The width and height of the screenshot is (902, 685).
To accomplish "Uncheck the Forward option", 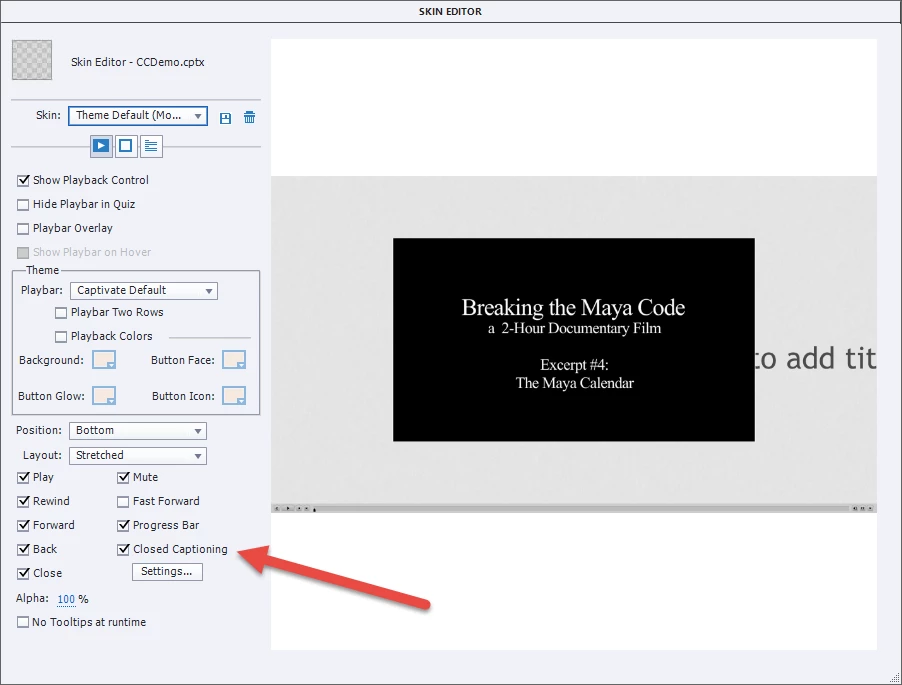I will pos(24,526).
